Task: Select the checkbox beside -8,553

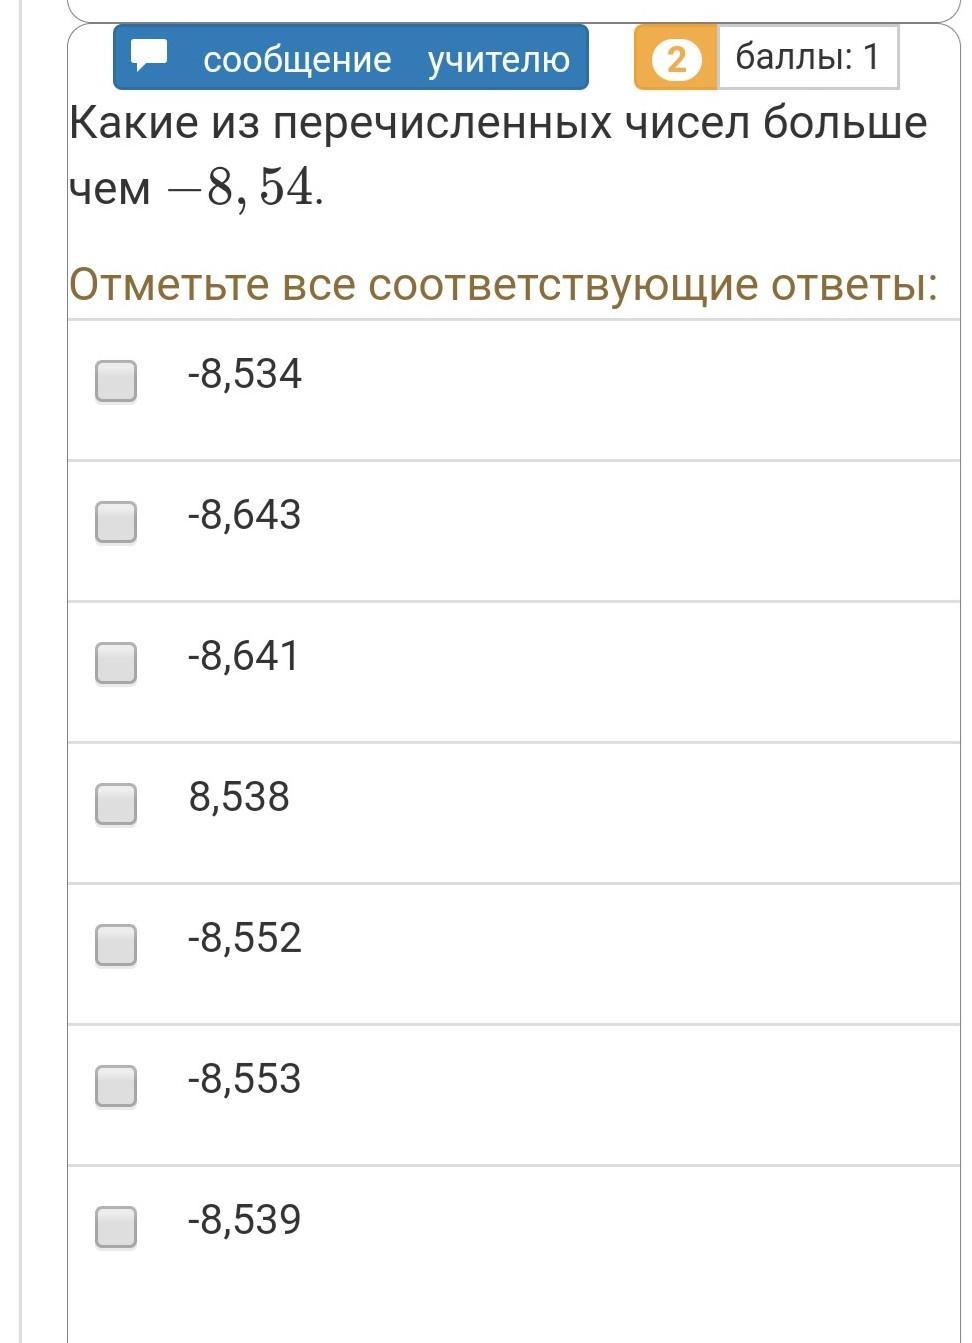Action: click(116, 1086)
